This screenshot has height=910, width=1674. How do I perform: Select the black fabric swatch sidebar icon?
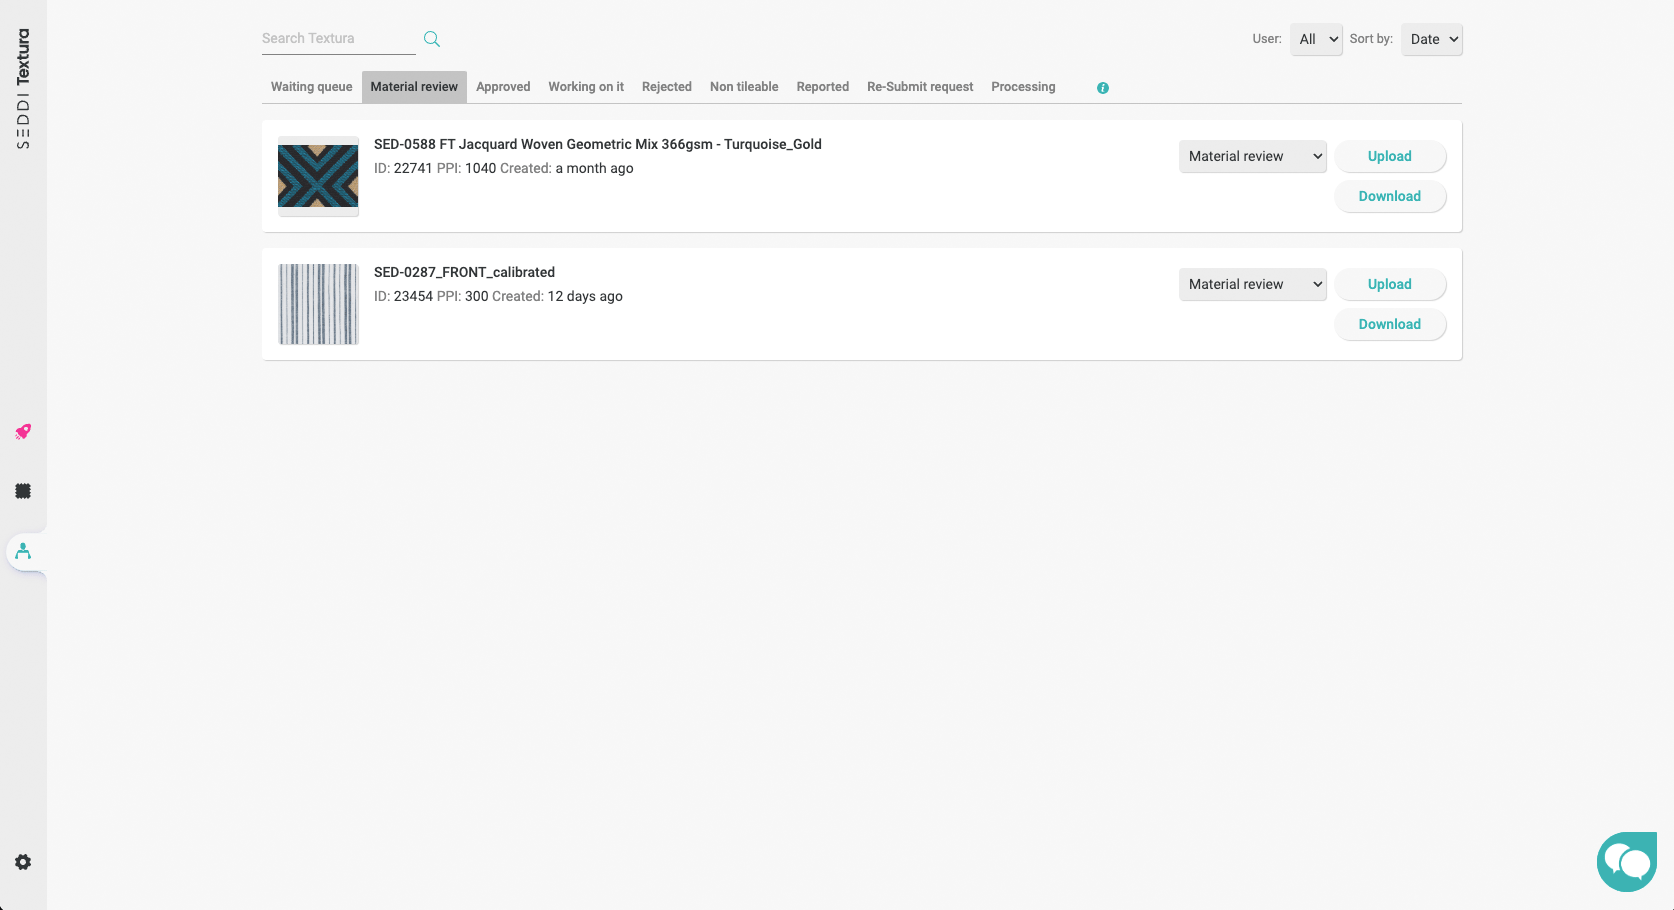click(23, 491)
